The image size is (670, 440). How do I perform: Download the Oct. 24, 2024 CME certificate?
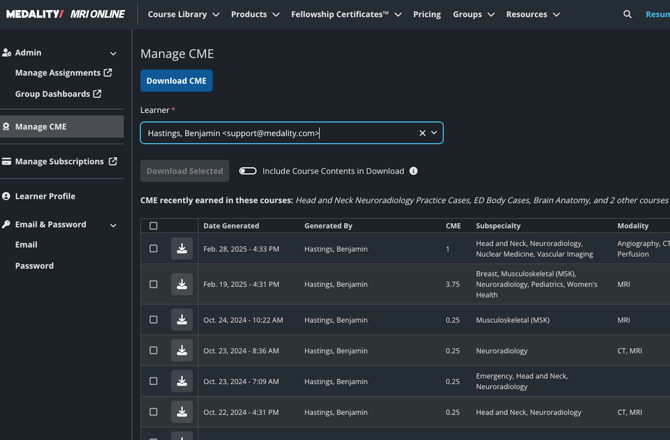(x=182, y=320)
